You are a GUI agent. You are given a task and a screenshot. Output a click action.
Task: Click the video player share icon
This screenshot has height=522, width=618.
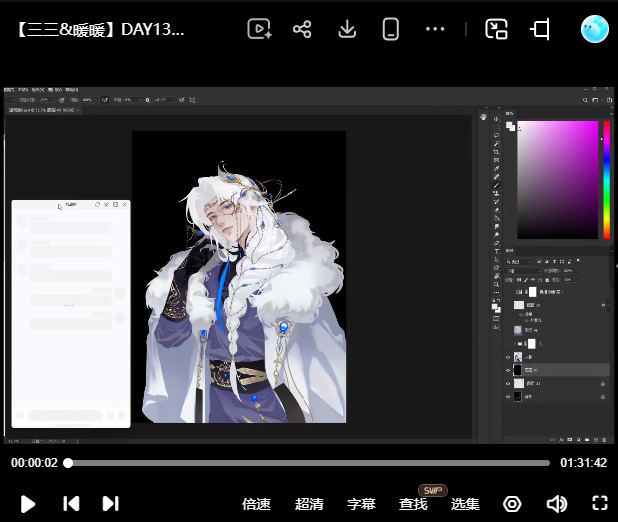pos(302,29)
